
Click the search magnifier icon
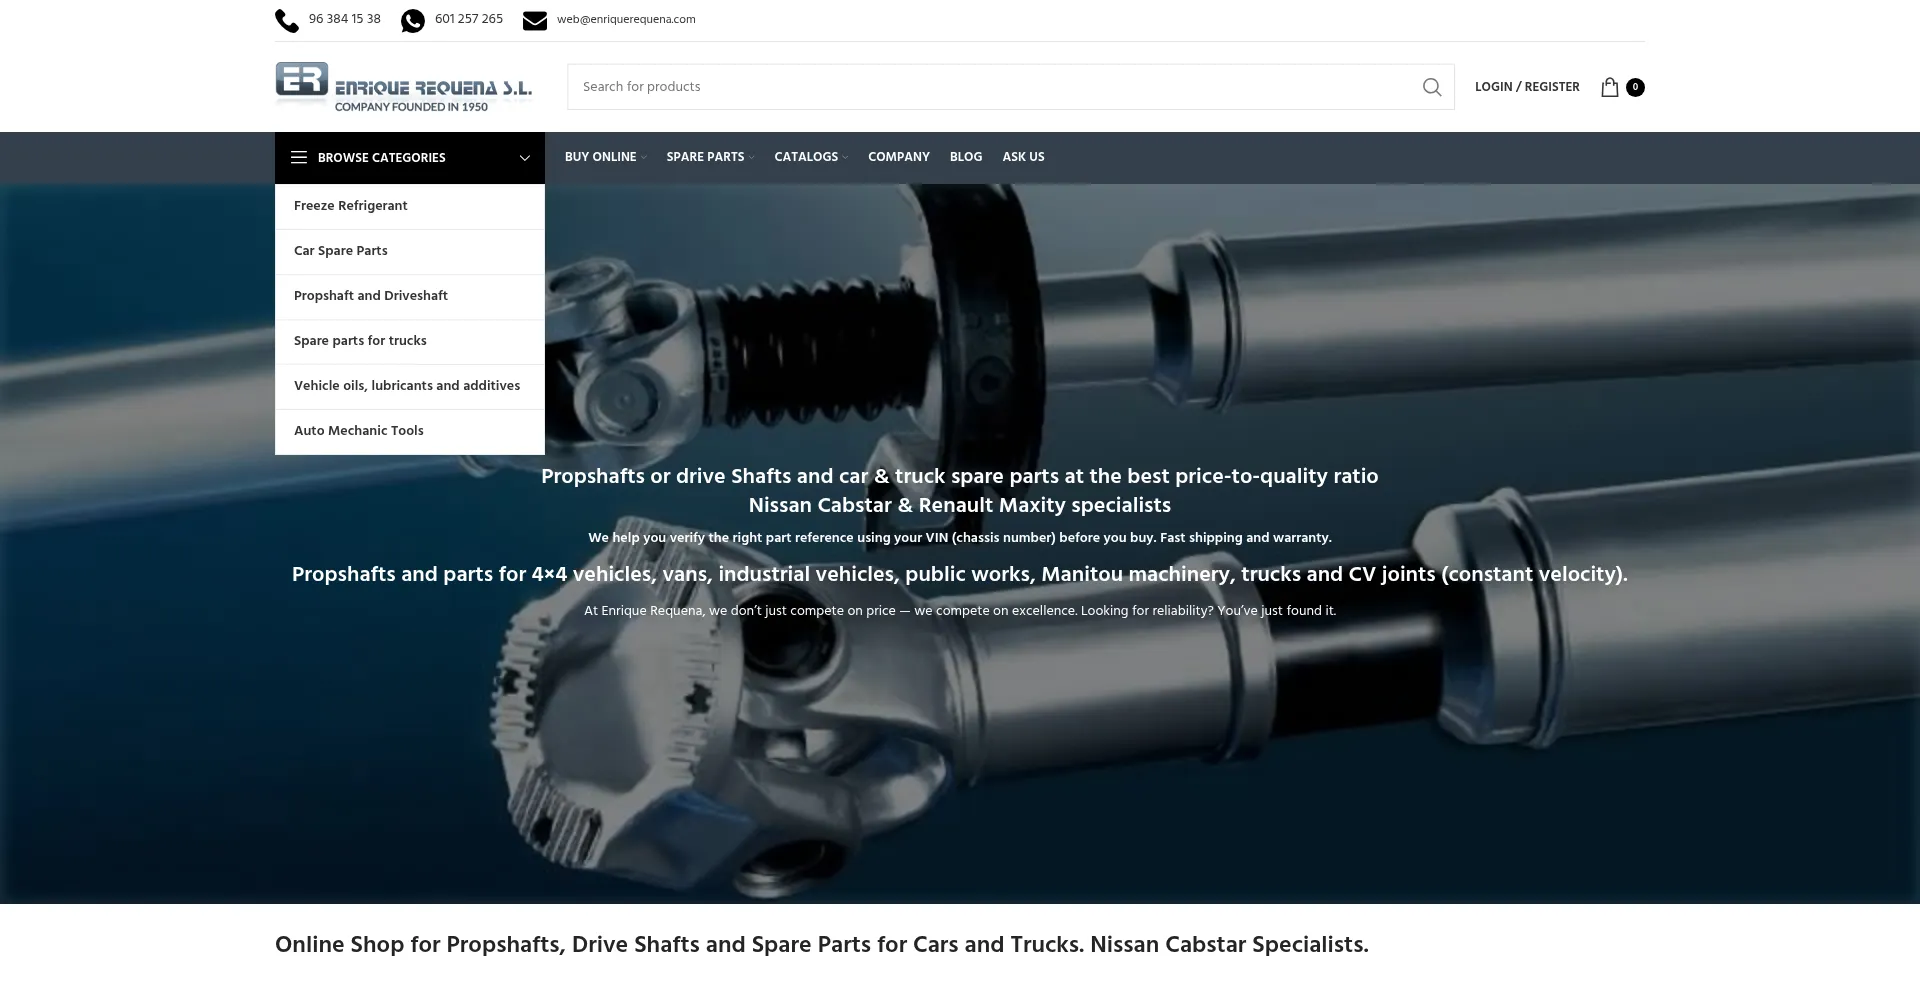pyautogui.click(x=1432, y=87)
